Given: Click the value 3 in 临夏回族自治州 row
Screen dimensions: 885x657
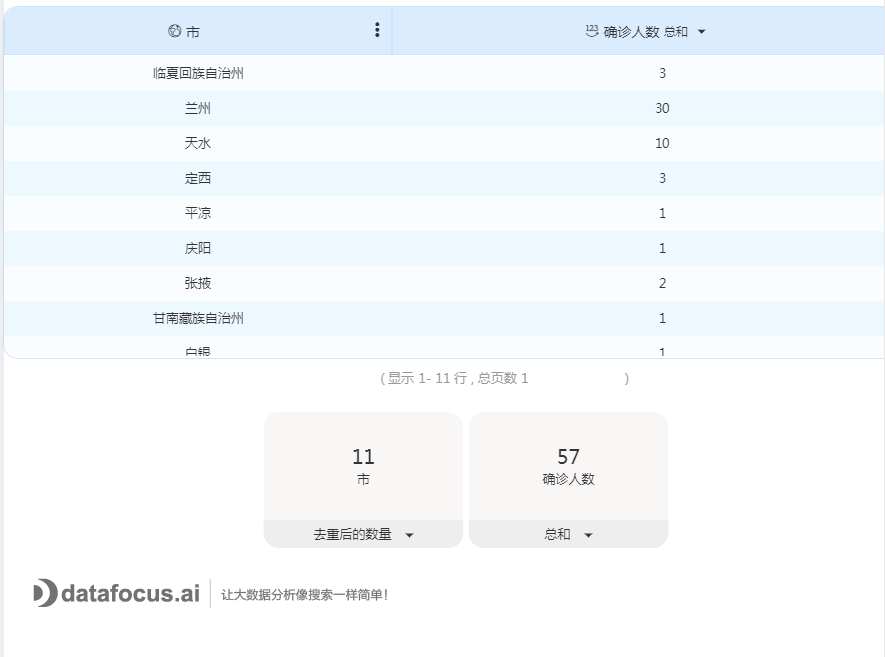Looking at the screenshot, I should click(662, 73).
